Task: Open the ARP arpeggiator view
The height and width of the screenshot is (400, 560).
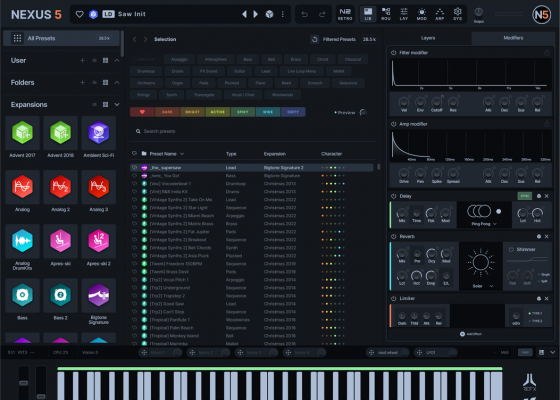Action: point(440,14)
